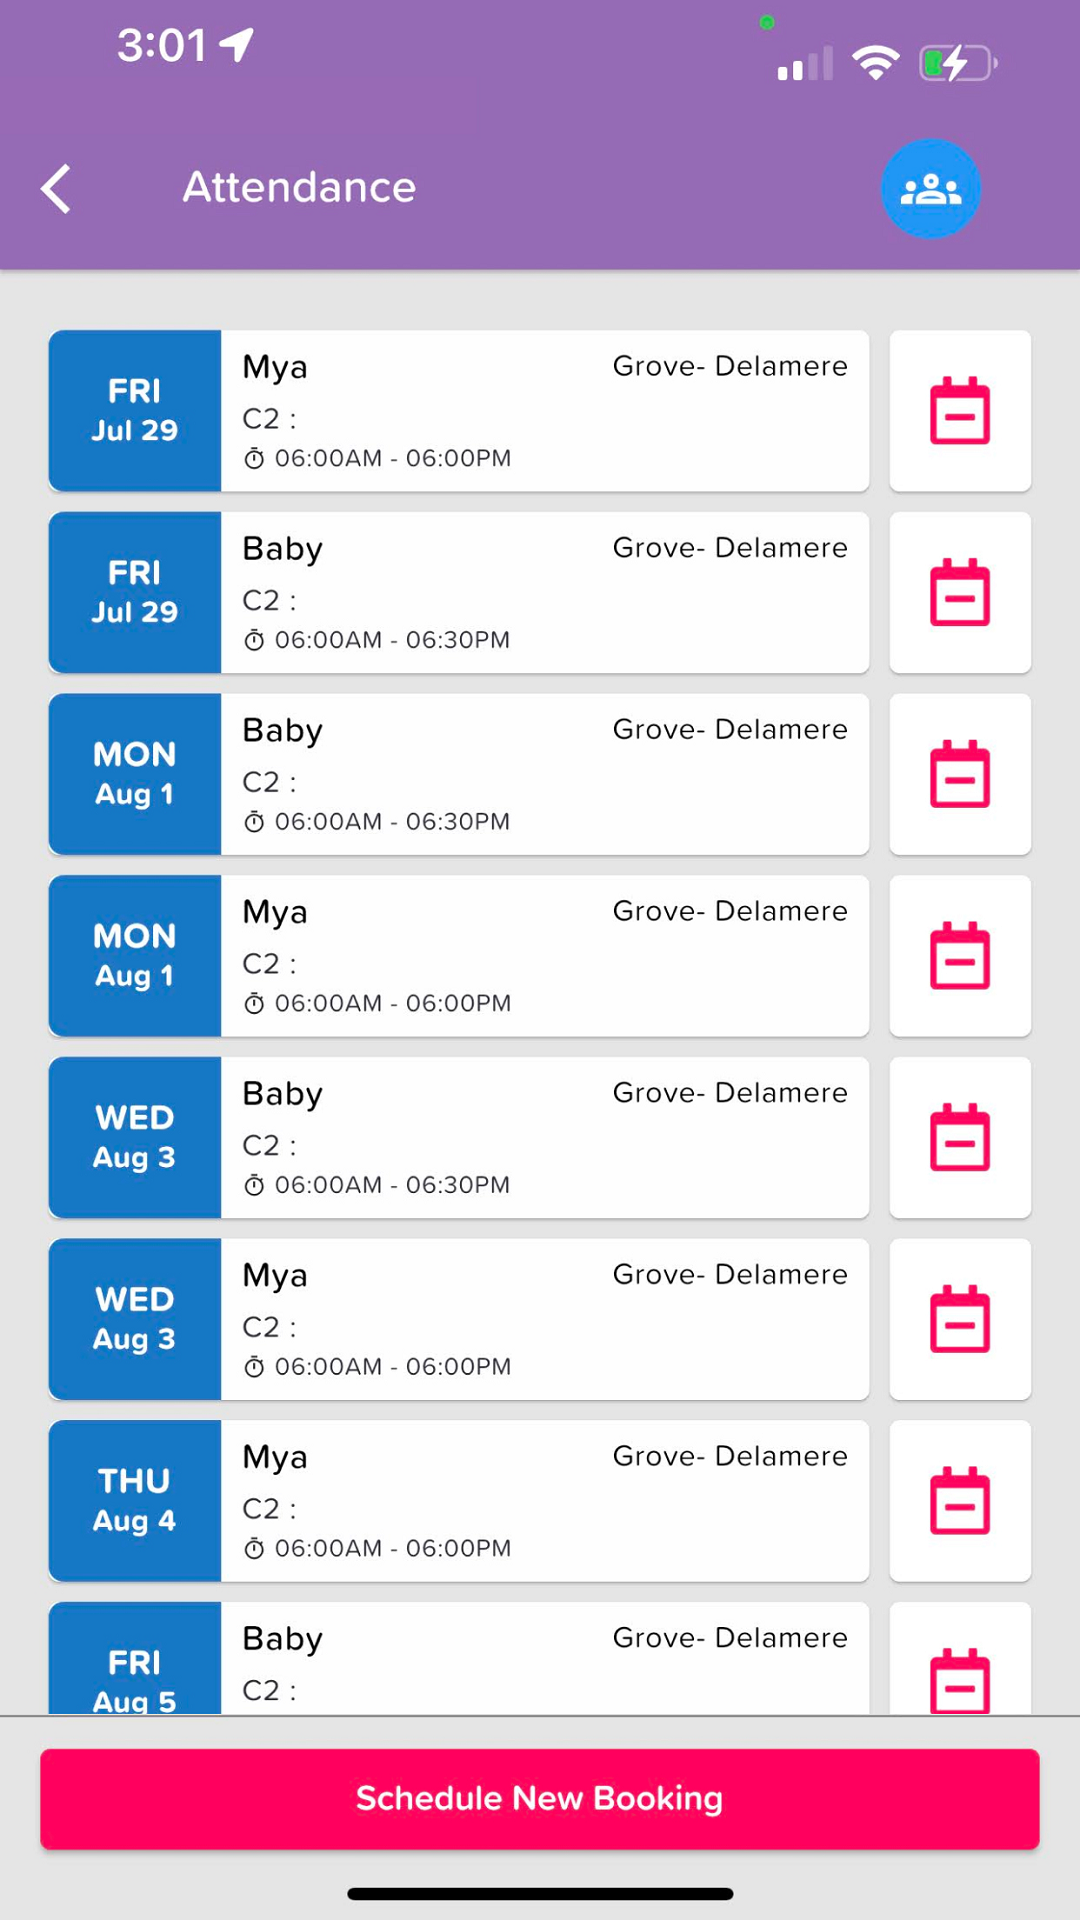Viewport: 1080px width, 1920px height.
Task: Tap calendar icon for Baby Wed Aug 3
Action: click(959, 1138)
